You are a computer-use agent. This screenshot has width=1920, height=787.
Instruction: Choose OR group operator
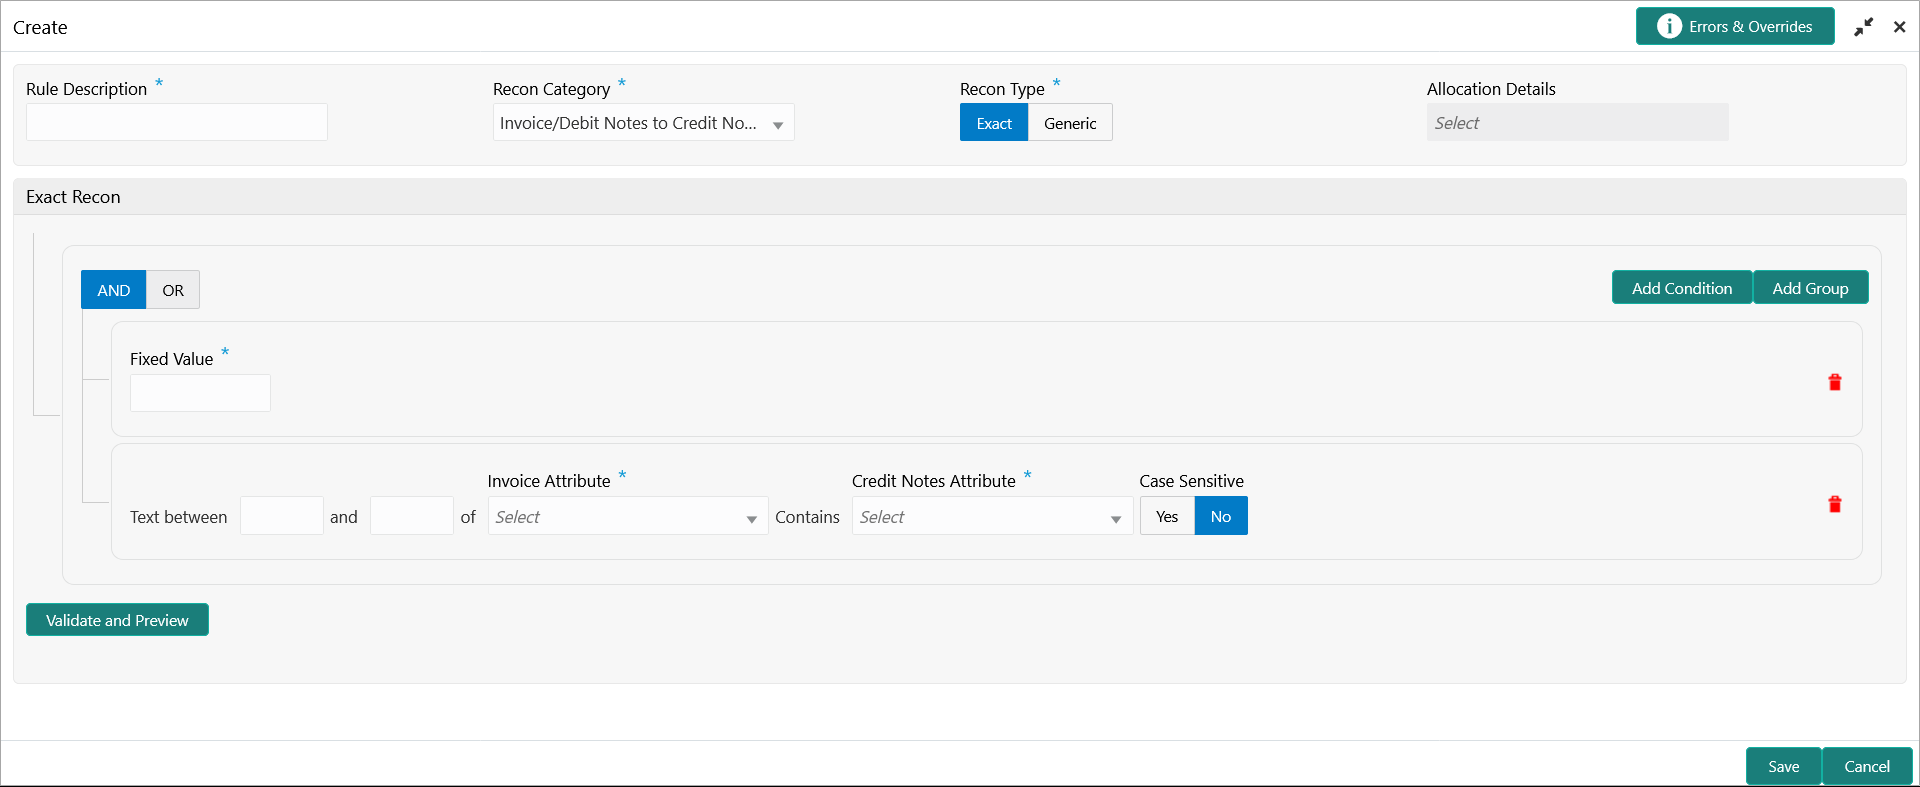pyautogui.click(x=173, y=290)
